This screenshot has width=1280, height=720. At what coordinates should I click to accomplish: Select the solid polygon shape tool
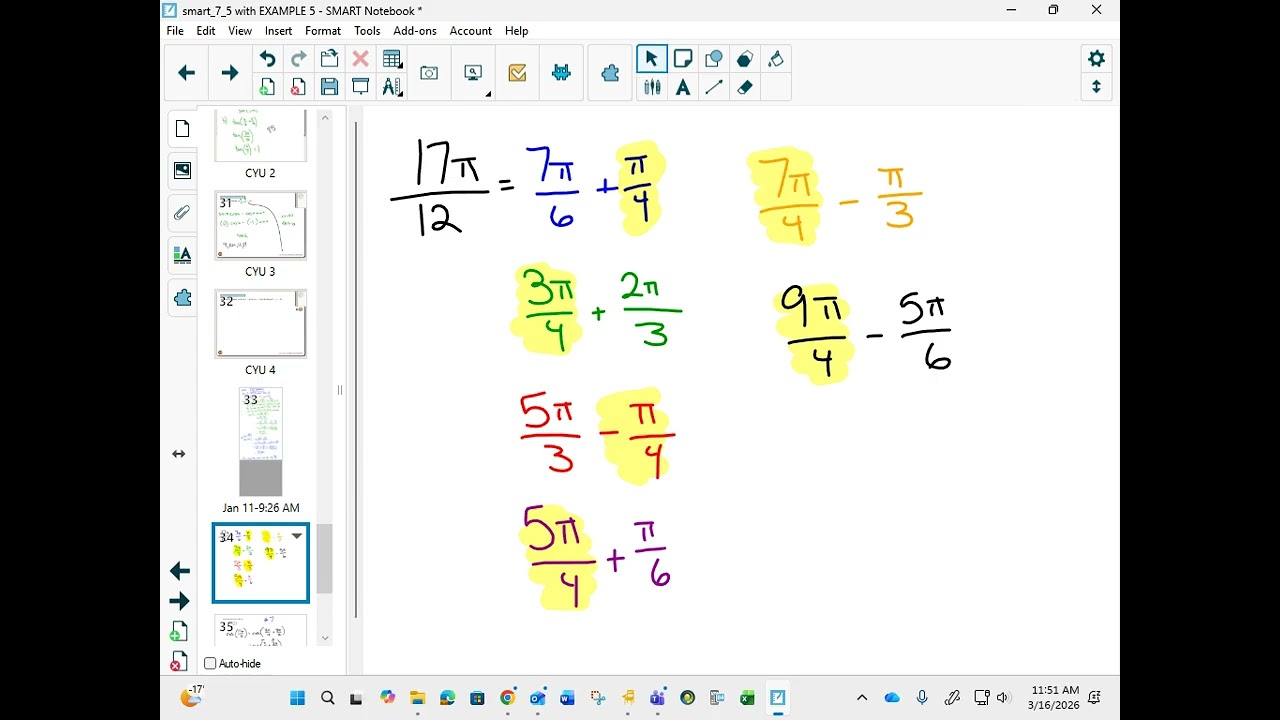745,59
